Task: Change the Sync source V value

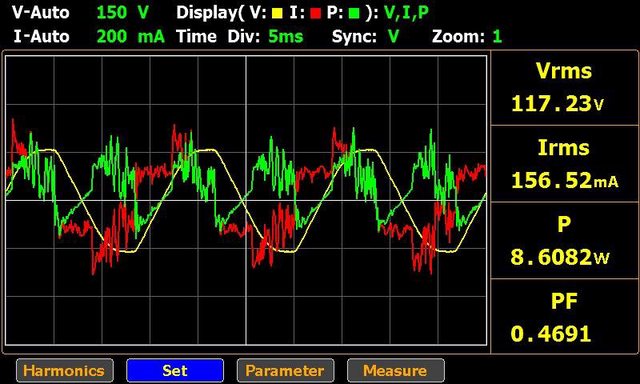Action: pyautogui.click(x=393, y=37)
